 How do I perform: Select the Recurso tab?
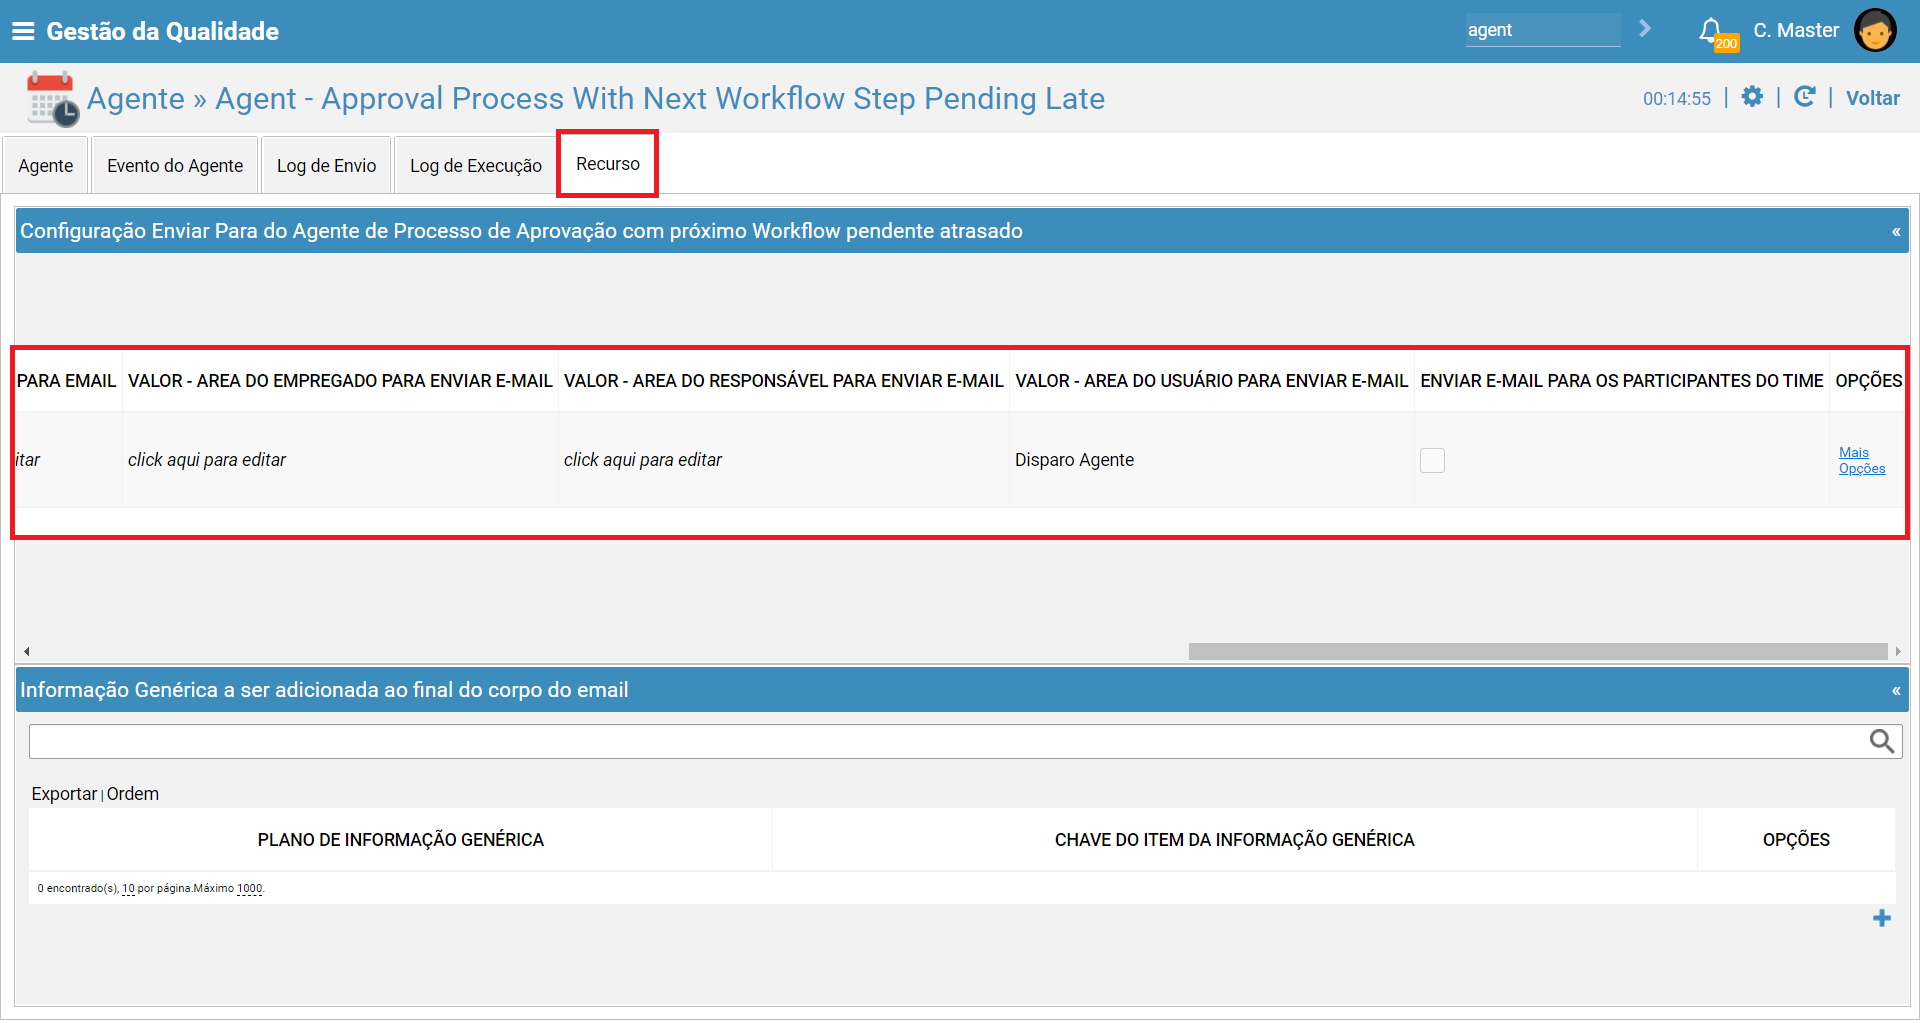608,164
